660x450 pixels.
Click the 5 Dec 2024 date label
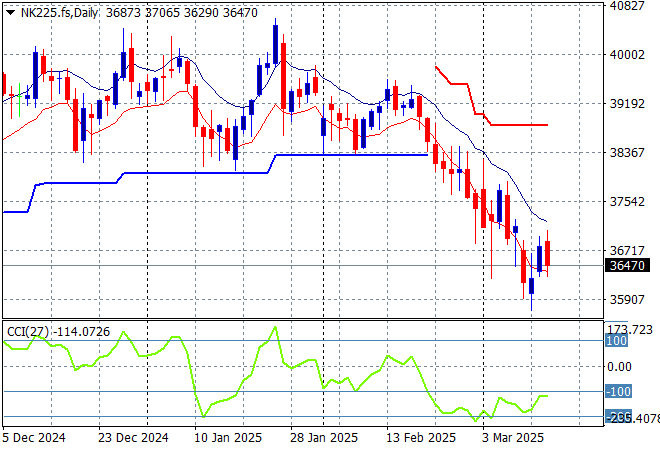pyautogui.click(x=35, y=438)
